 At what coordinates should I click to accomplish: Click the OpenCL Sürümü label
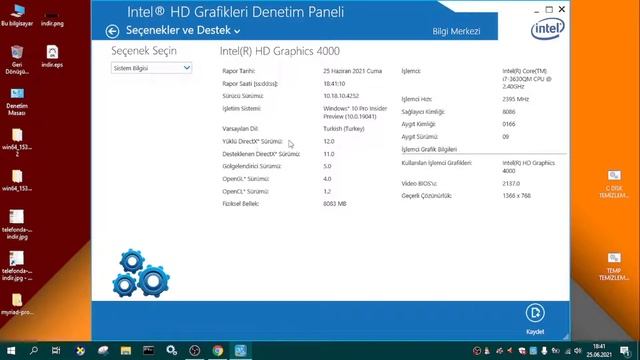[245, 191]
